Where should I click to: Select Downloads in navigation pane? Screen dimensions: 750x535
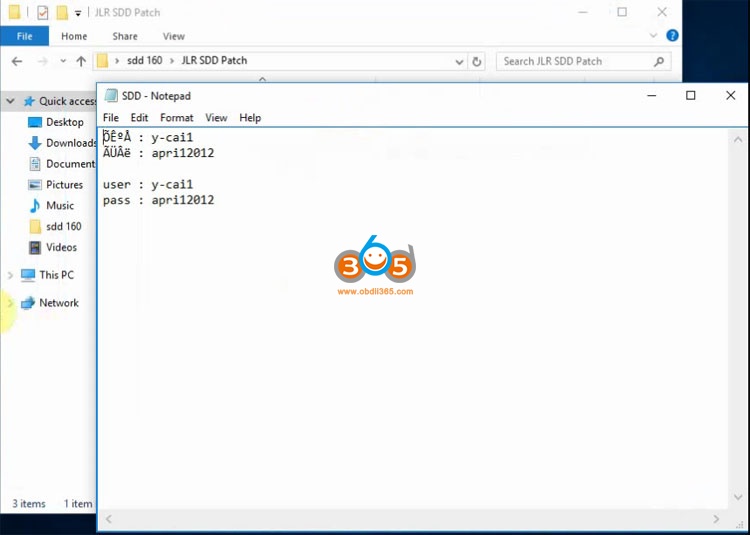pyautogui.click(x=71, y=143)
